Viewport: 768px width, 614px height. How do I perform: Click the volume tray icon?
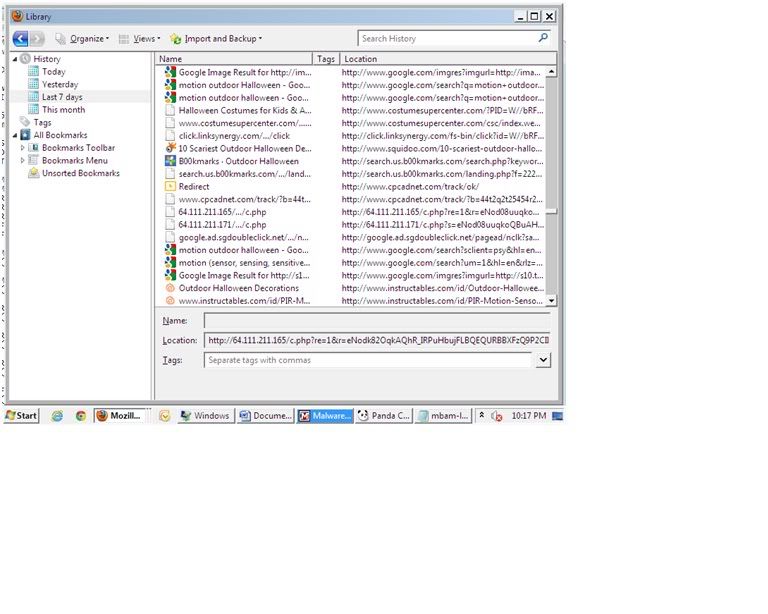coord(497,416)
